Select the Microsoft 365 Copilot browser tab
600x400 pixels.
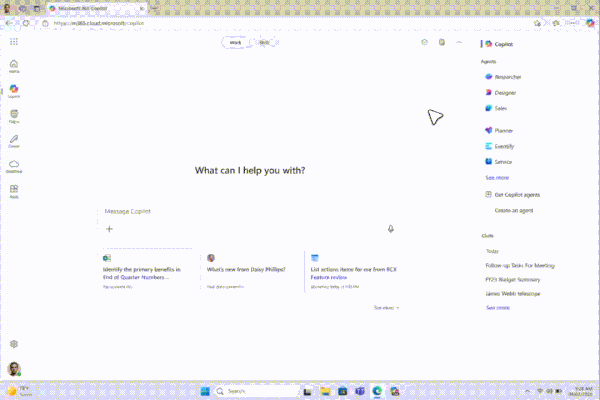pyautogui.click(x=96, y=8)
